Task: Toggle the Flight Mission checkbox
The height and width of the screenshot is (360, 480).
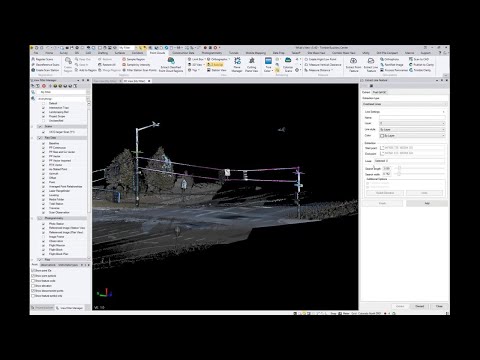Action: click(43, 245)
